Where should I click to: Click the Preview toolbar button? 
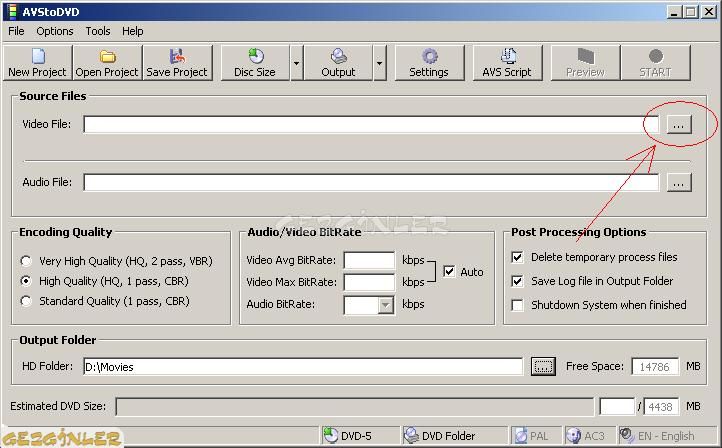(x=585, y=63)
